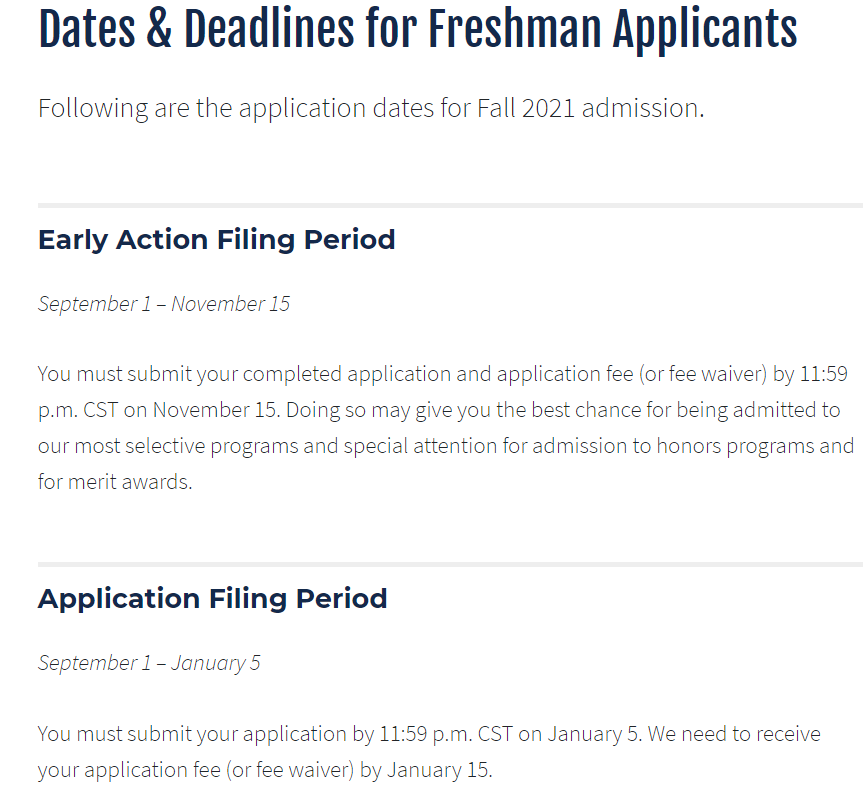865x806 pixels.
Task: Click divider line above Application Filing Period heading
Action: [x=450, y=564]
